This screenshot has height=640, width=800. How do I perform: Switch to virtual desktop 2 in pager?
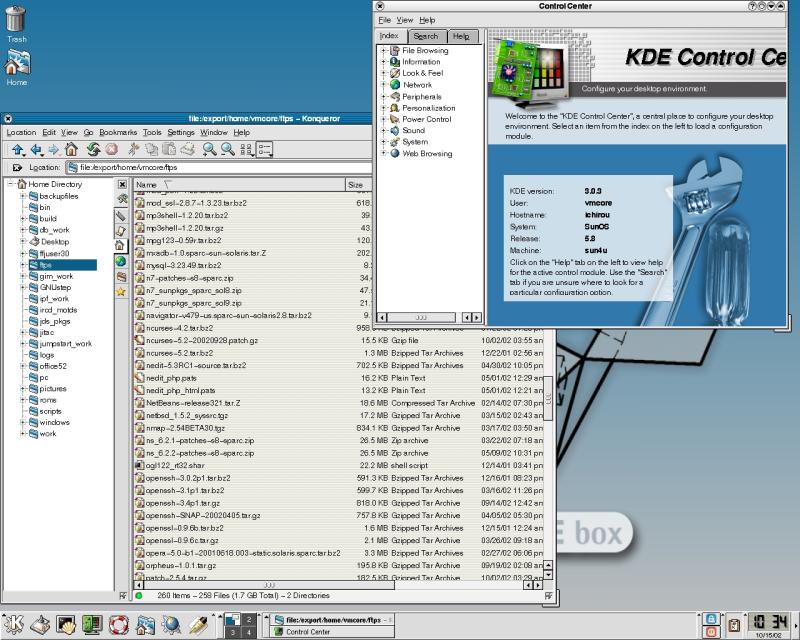click(246, 619)
